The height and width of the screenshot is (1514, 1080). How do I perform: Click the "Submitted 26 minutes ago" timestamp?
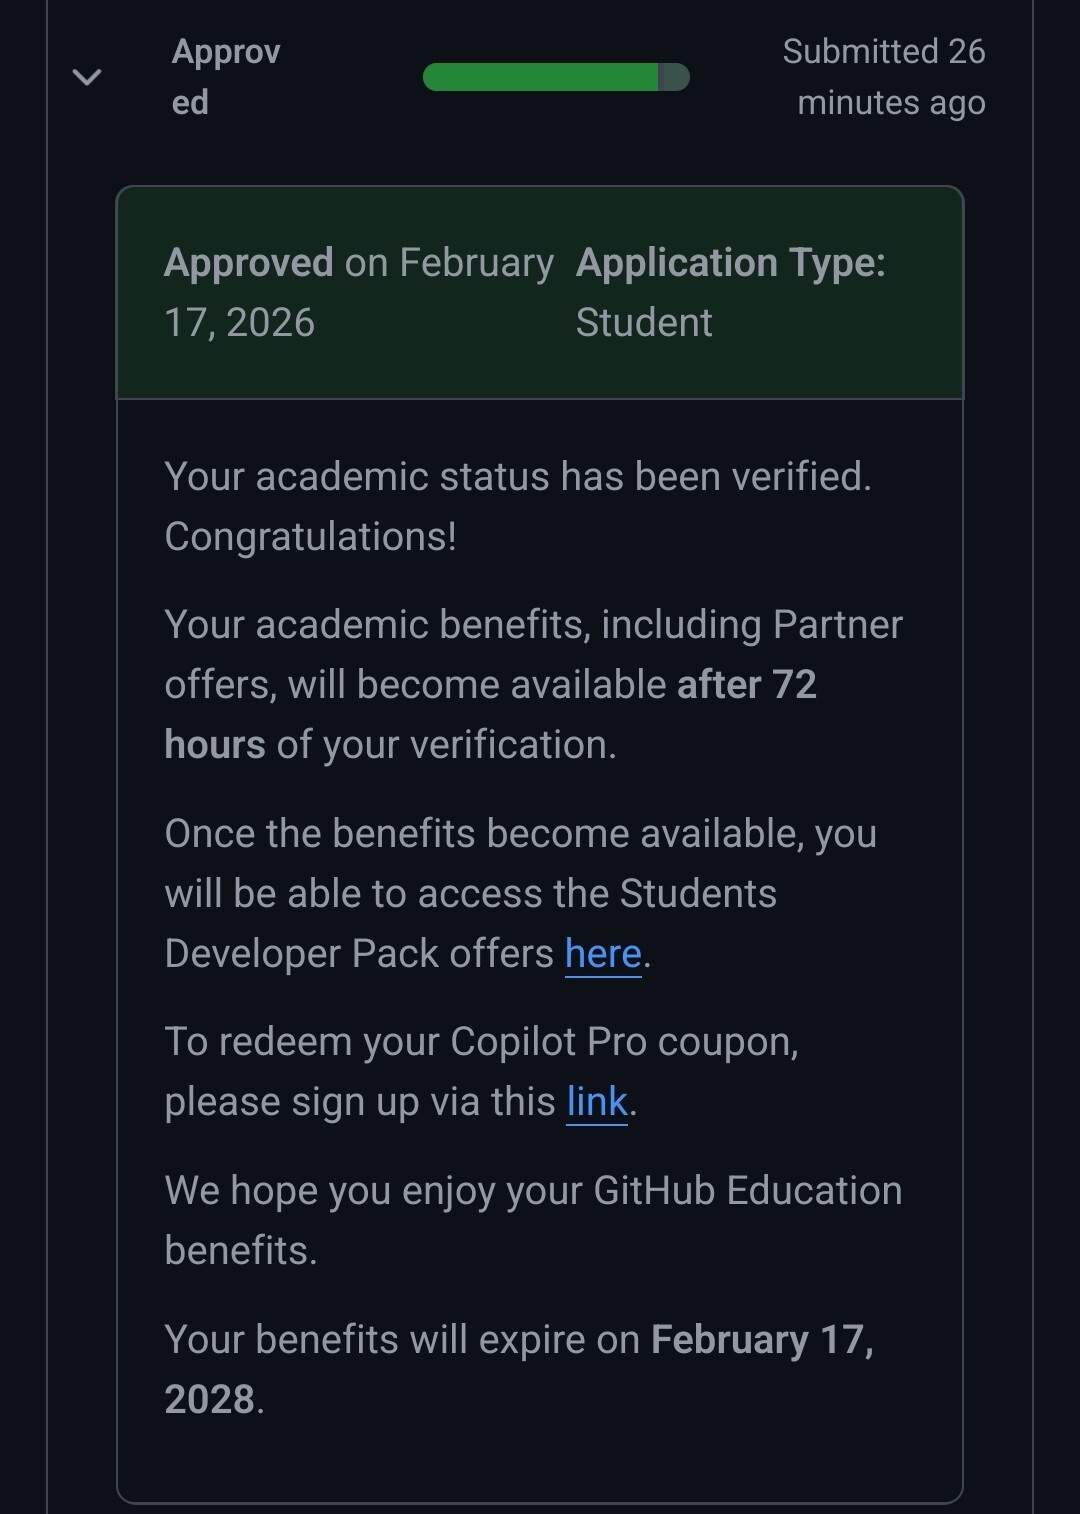884,77
